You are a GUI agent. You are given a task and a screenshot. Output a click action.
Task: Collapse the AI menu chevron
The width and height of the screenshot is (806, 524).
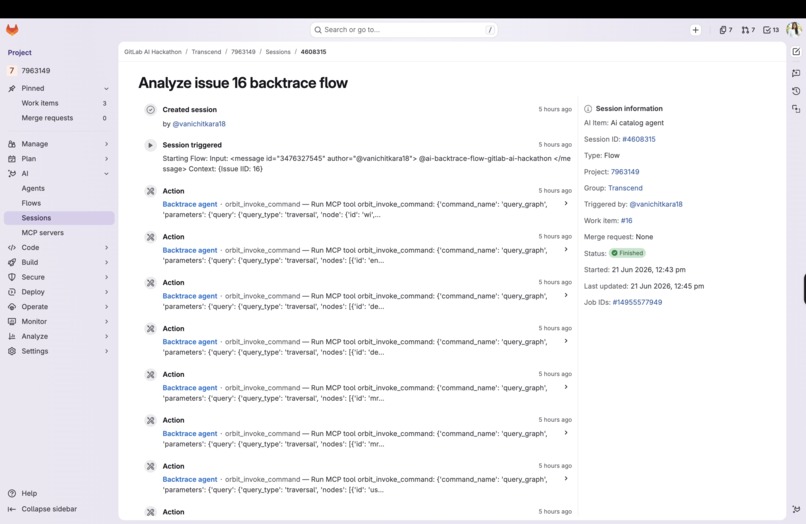pyautogui.click(x=106, y=174)
